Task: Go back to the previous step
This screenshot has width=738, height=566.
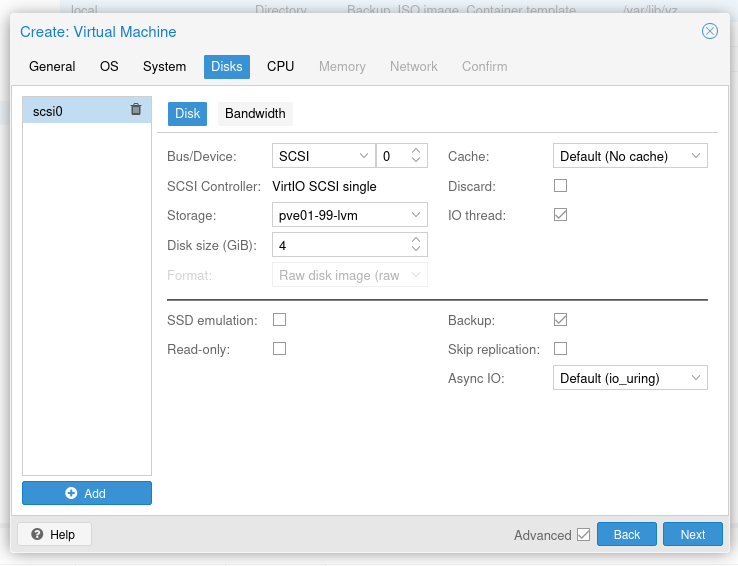Action: coord(626,534)
